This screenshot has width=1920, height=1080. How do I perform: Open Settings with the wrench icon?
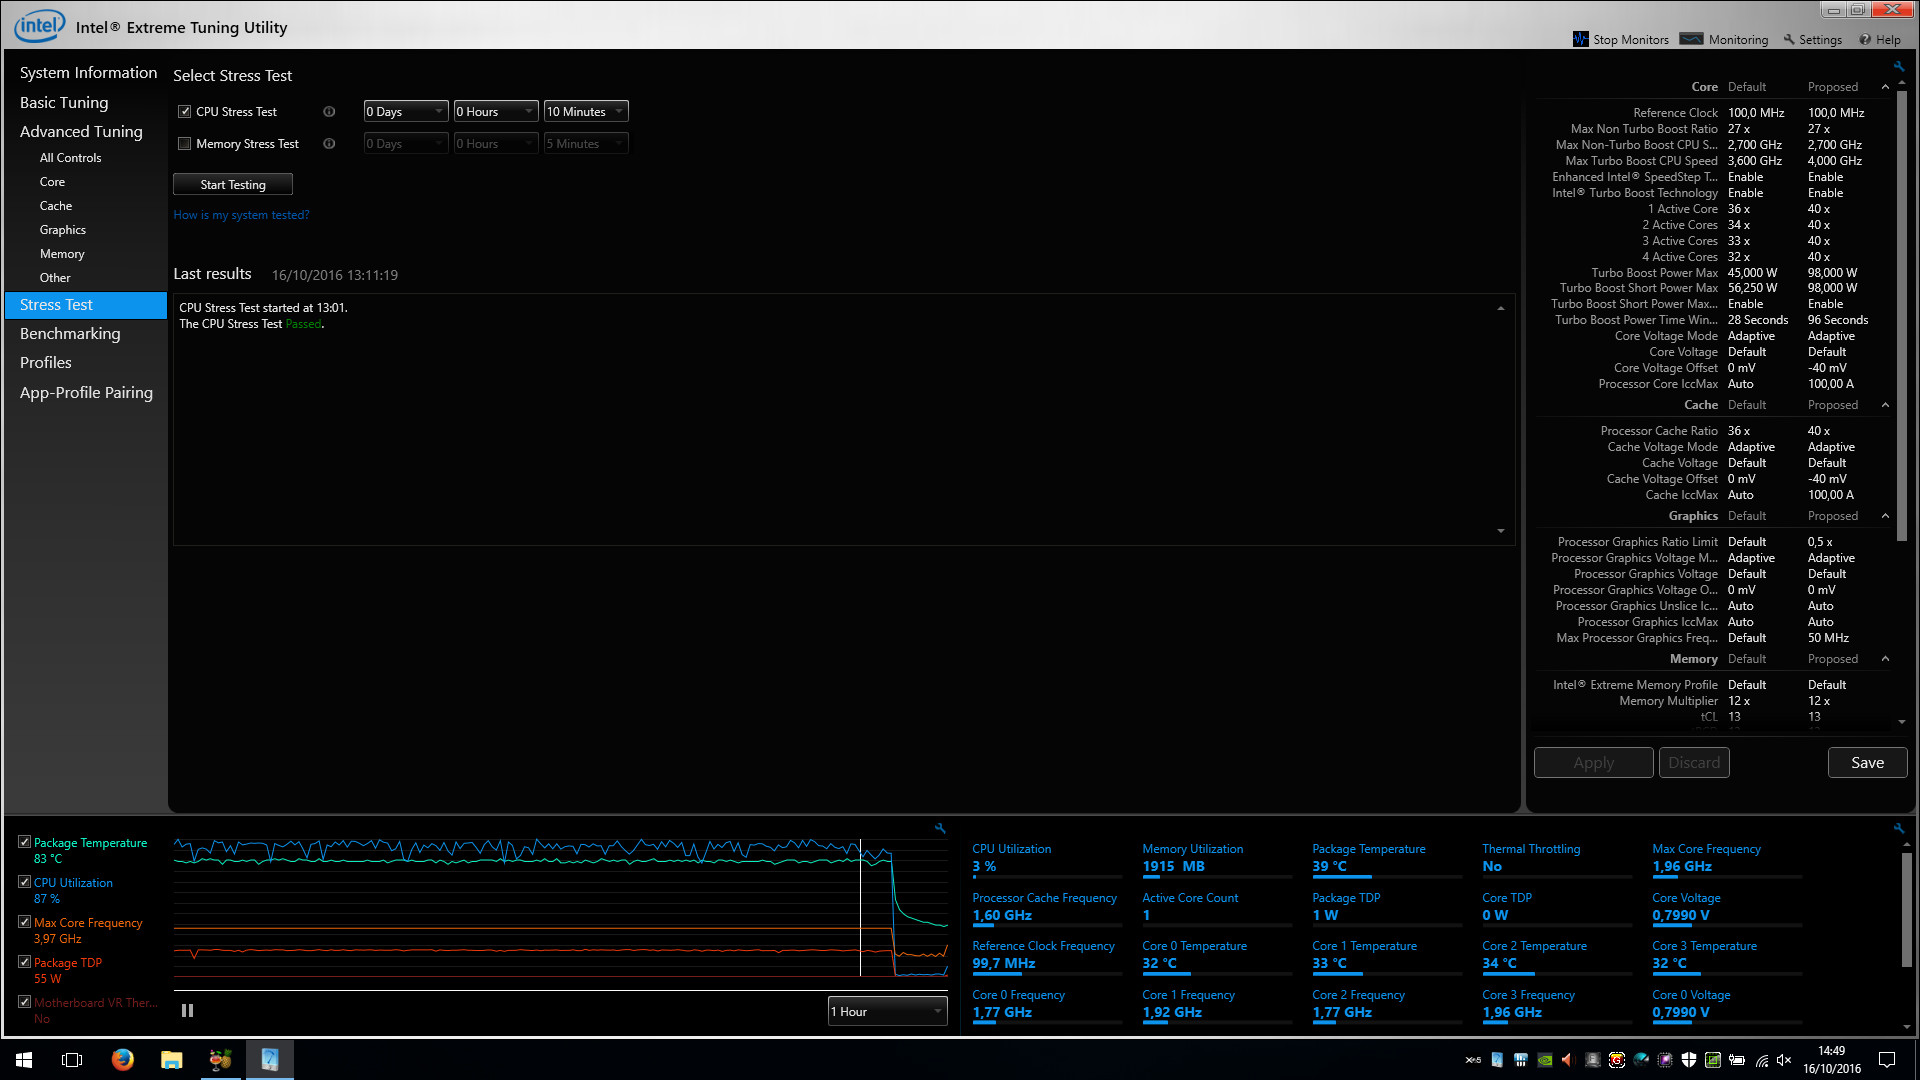[1812, 39]
